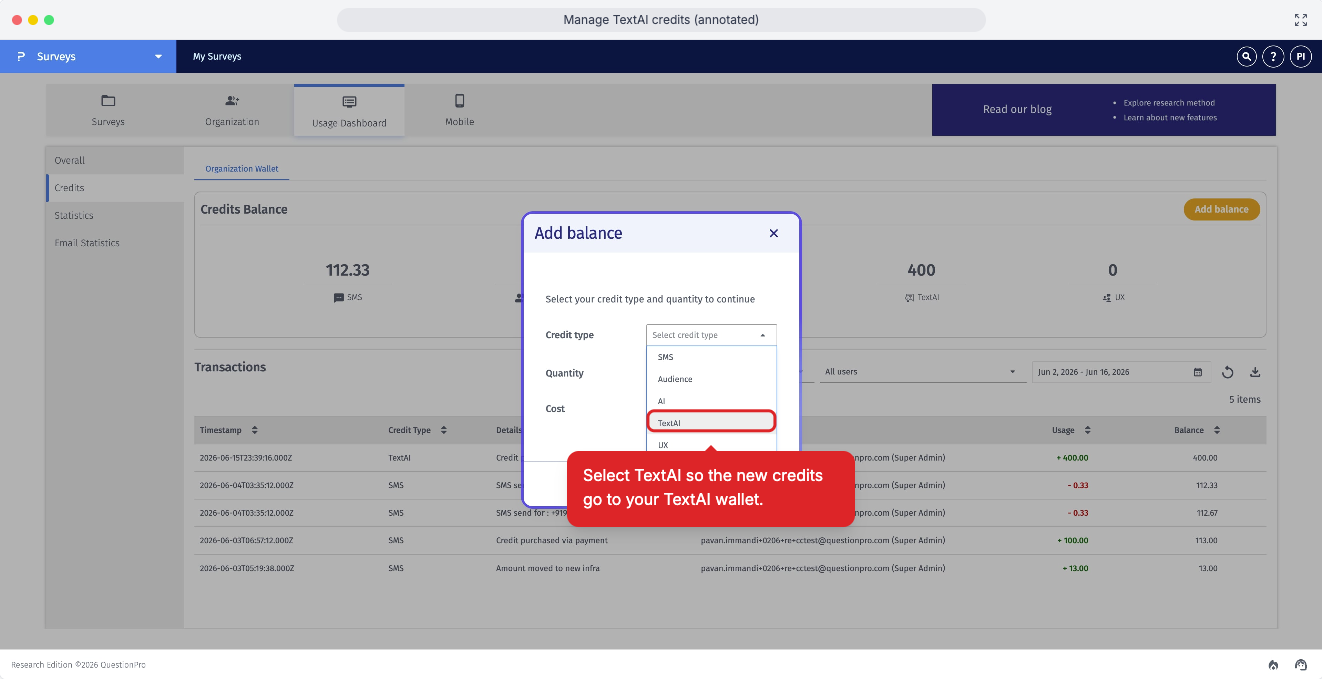Select AI from credit type list

711,401
